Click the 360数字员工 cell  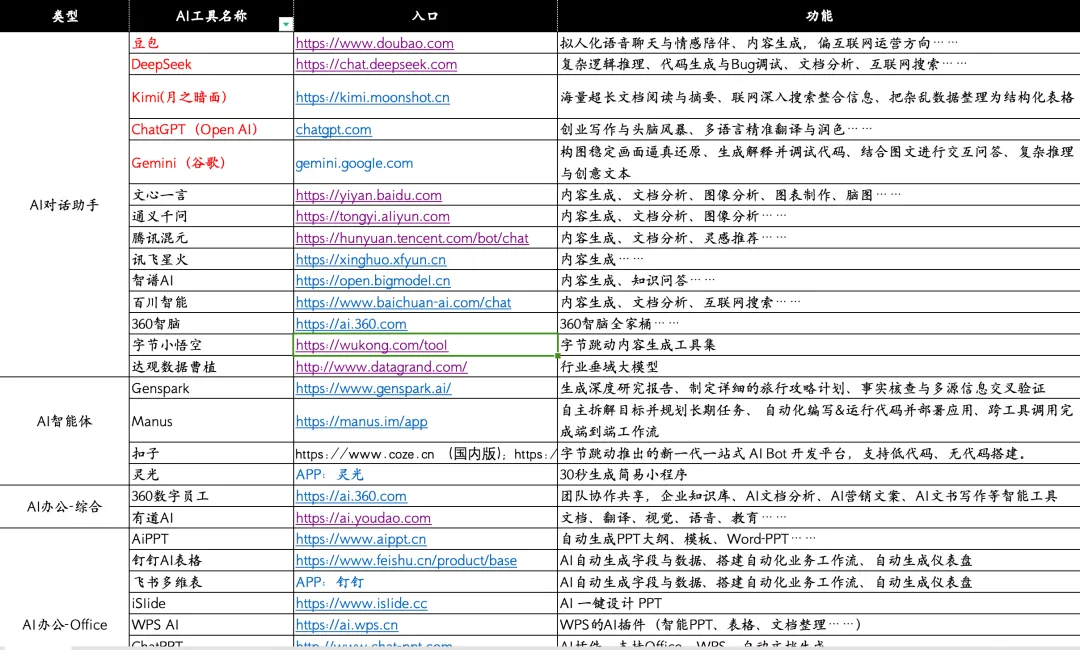[x=211, y=496]
